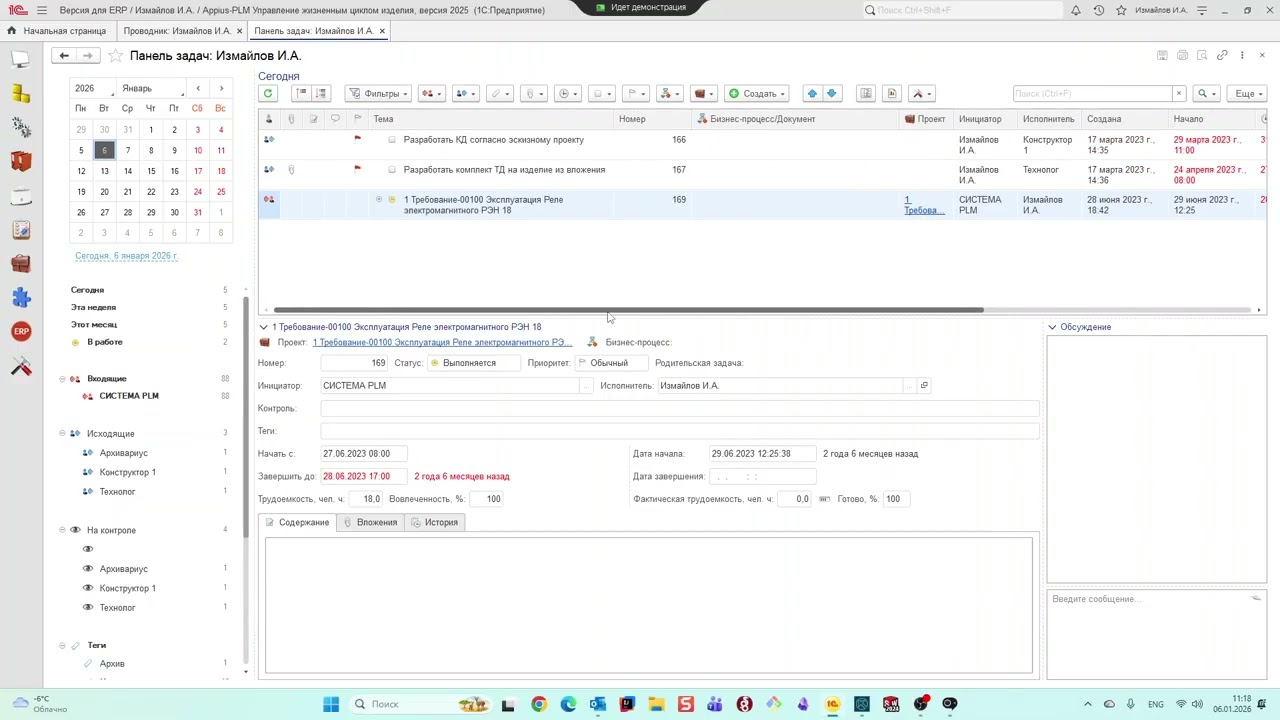Select the Архив tag
1280x720 pixels.
[x=112, y=664]
